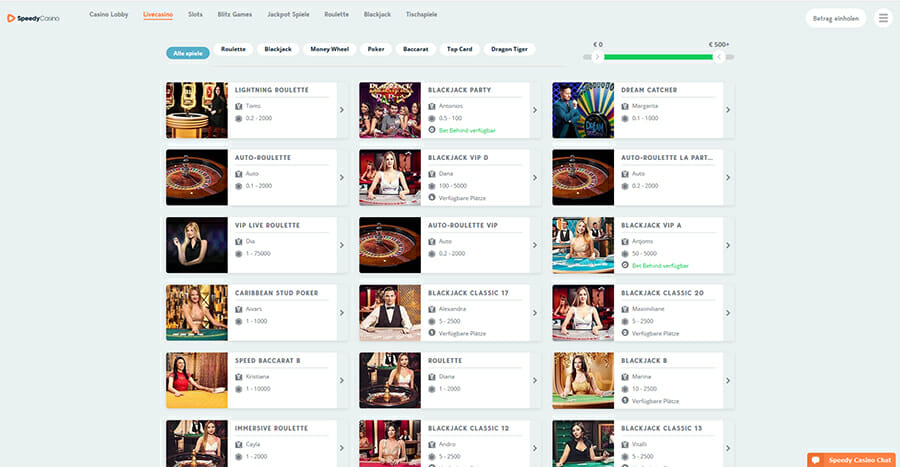The image size is (900, 467).
Task: Click the green bet range bar
Action: (x=658, y=57)
